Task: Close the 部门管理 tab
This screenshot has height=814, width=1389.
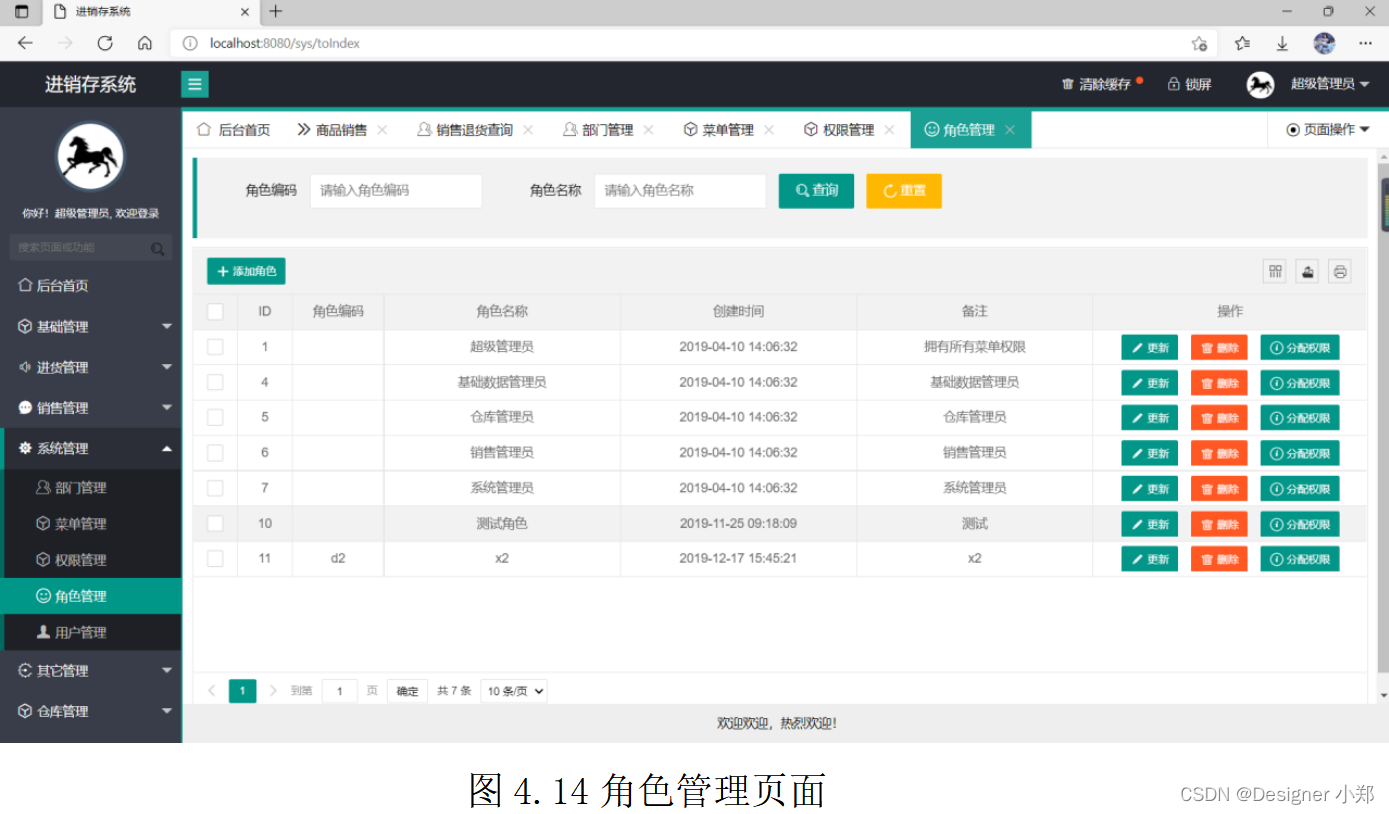Action: point(648,130)
